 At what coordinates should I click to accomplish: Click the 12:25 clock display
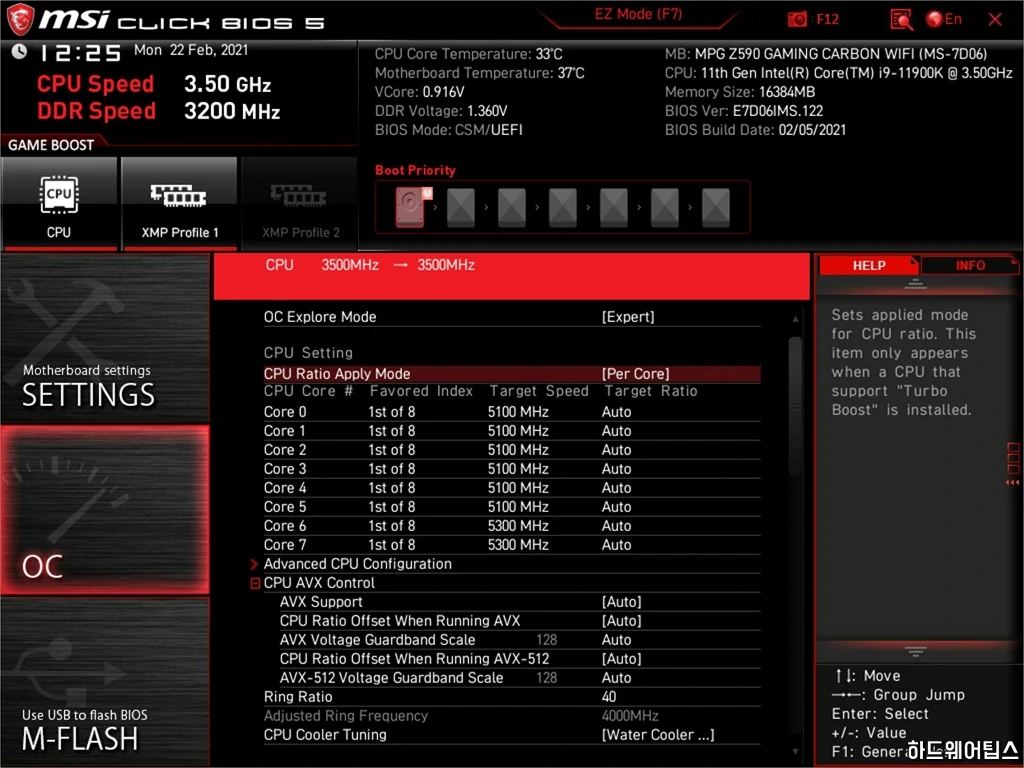click(x=81, y=52)
